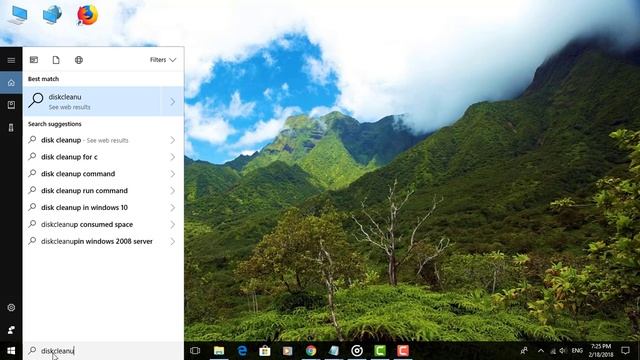Open search Settings gear icon

pos(11,307)
